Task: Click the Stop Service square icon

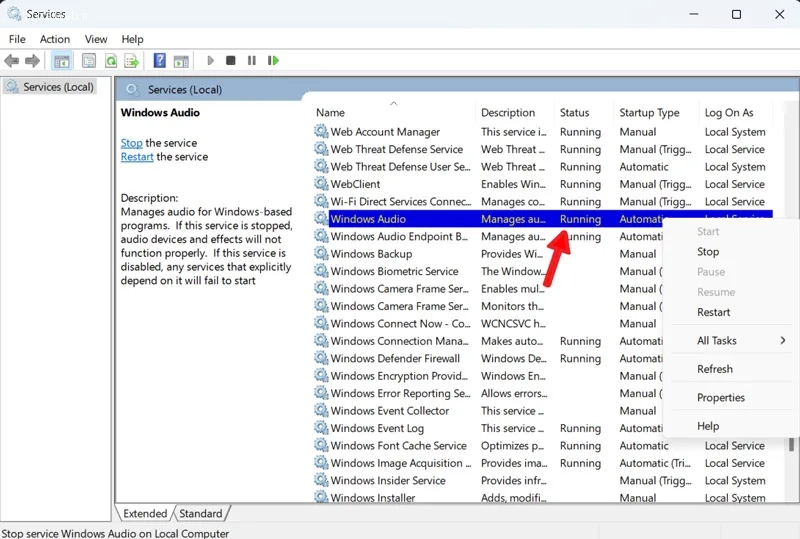Action: click(x=231, y=61)
